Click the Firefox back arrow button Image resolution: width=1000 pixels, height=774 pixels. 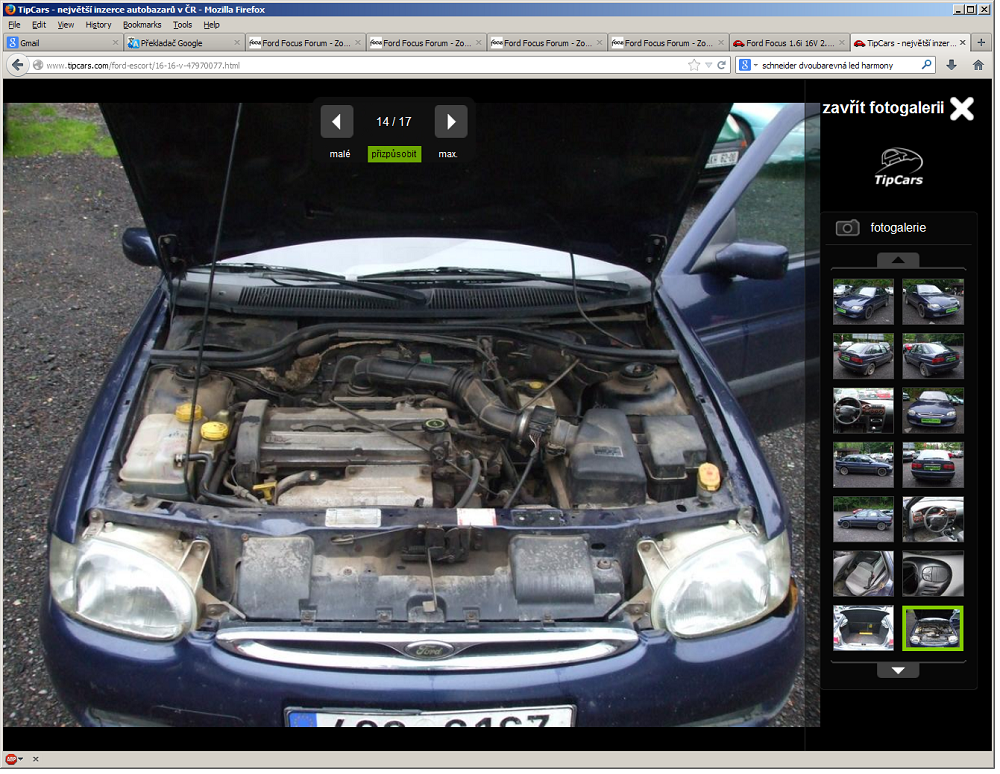[18, 65]
